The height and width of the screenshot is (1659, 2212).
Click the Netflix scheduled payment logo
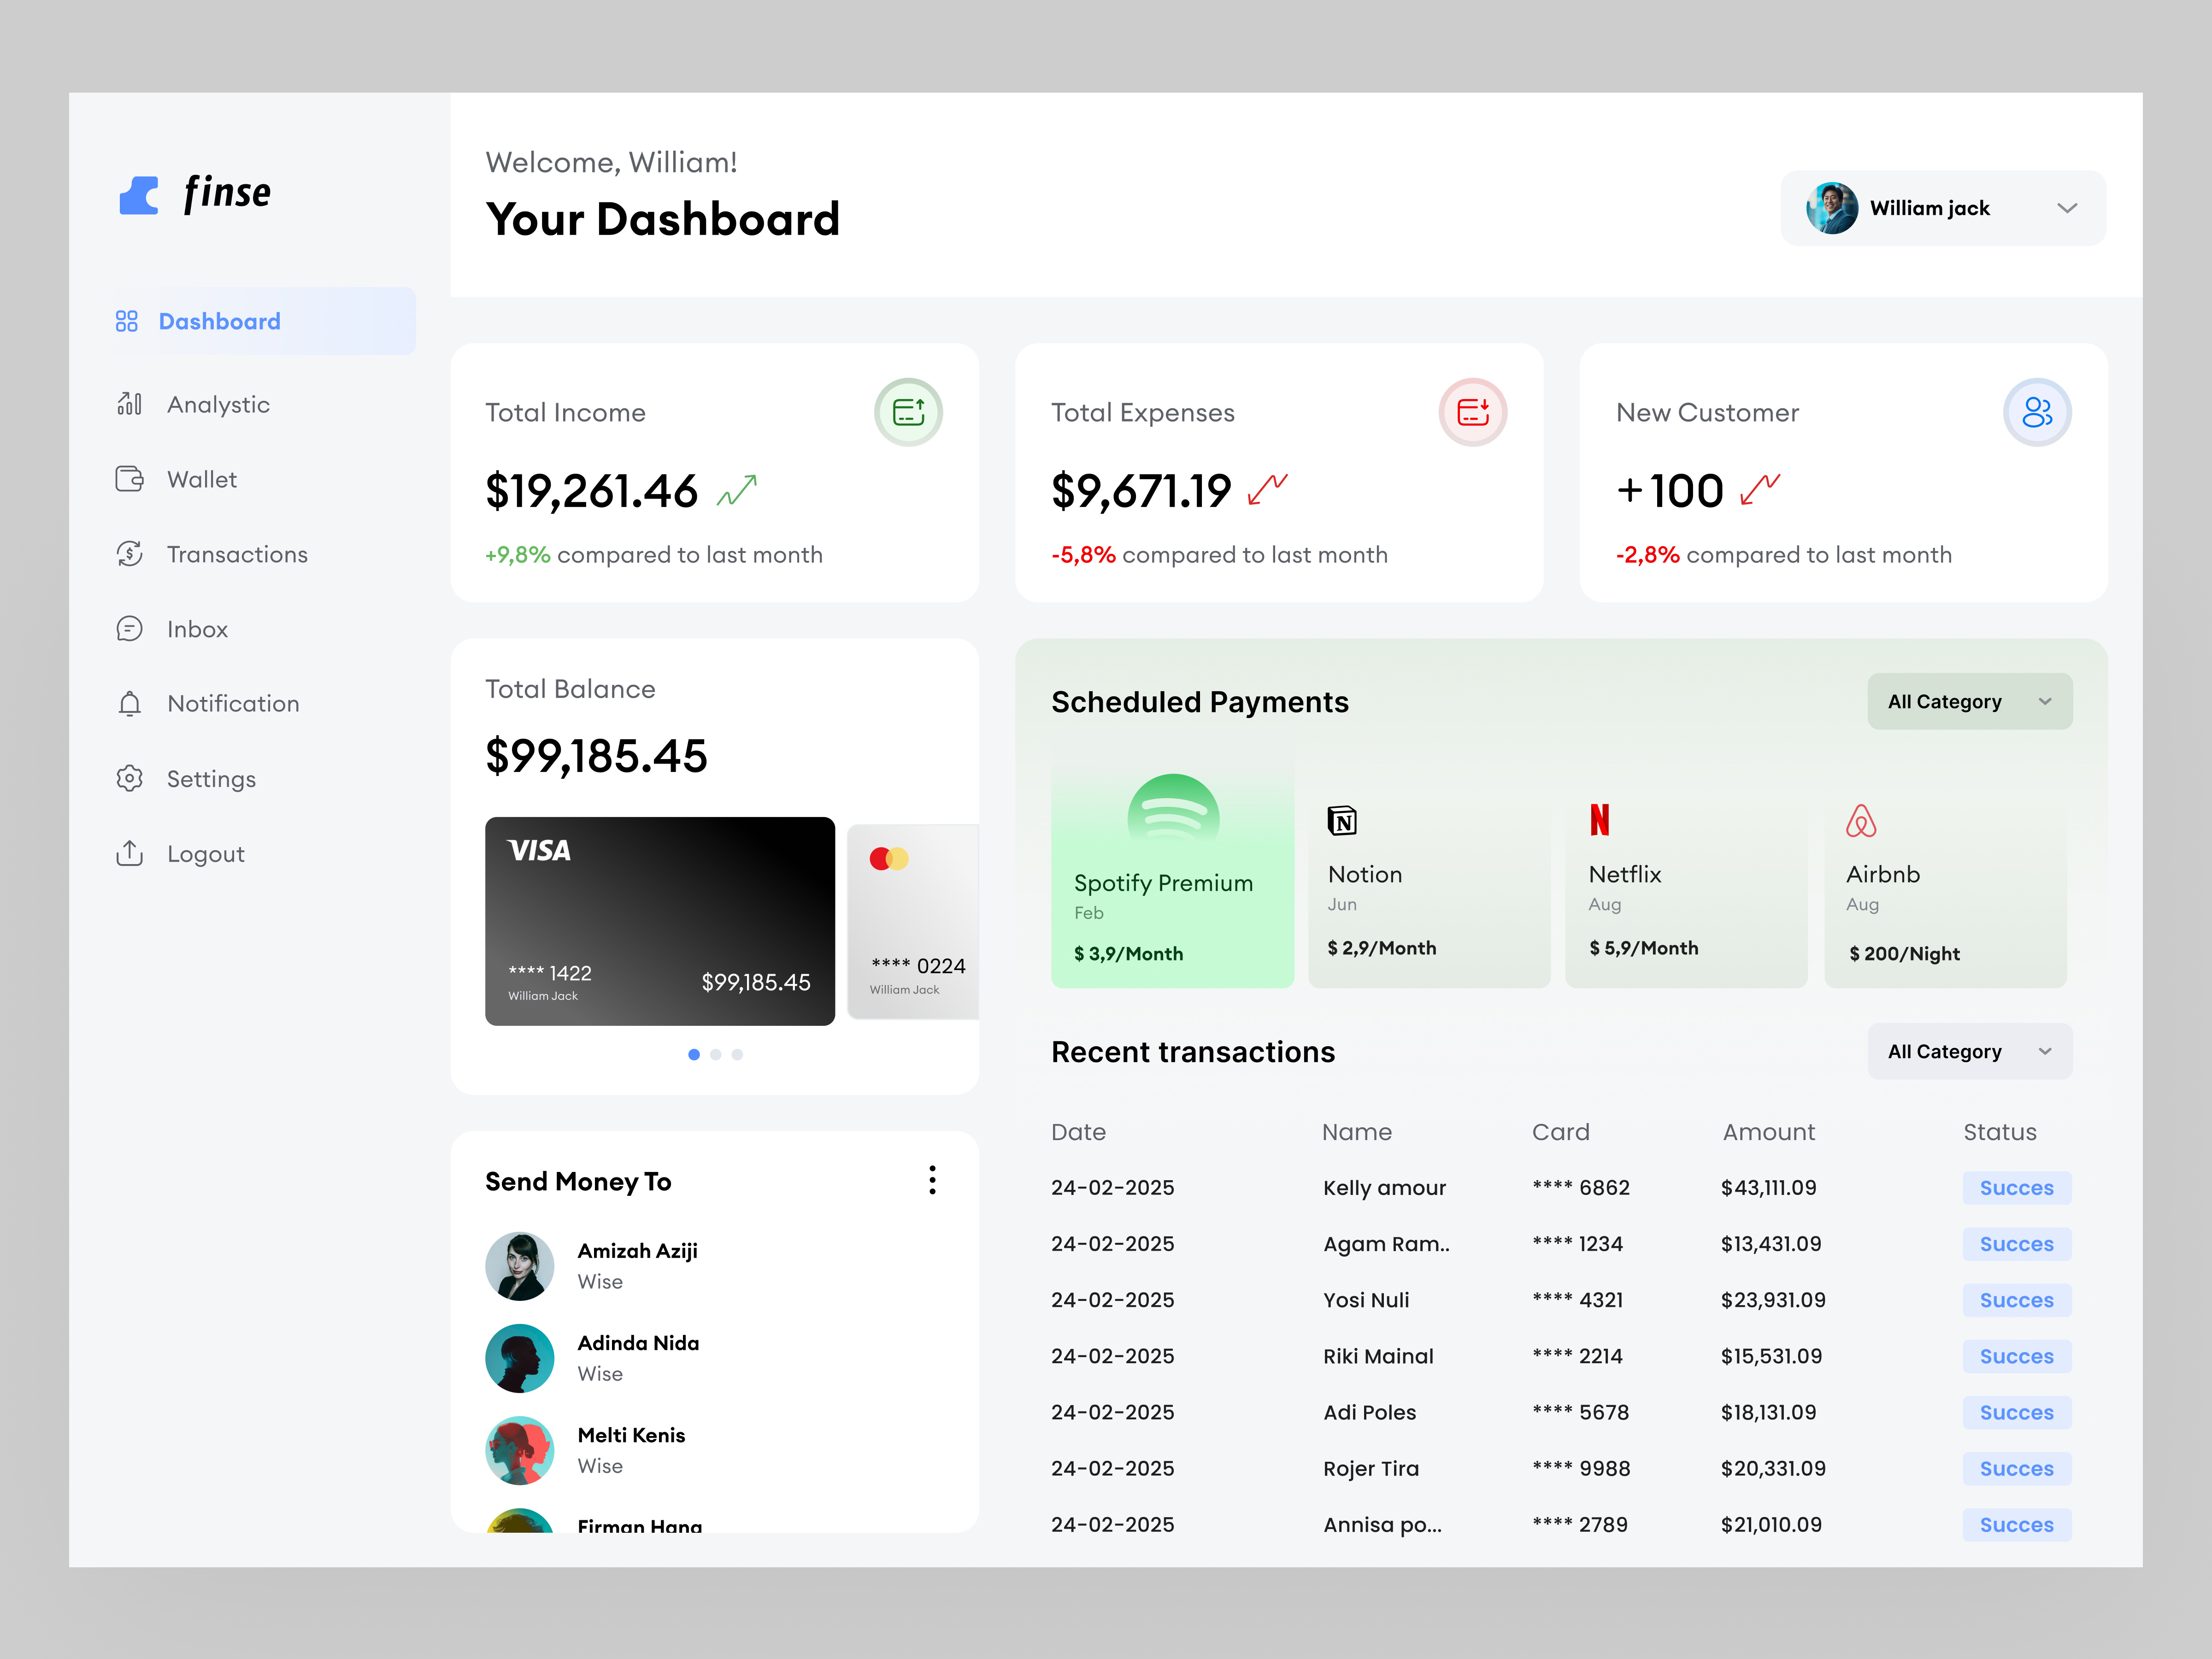[x=1601, y=818]
